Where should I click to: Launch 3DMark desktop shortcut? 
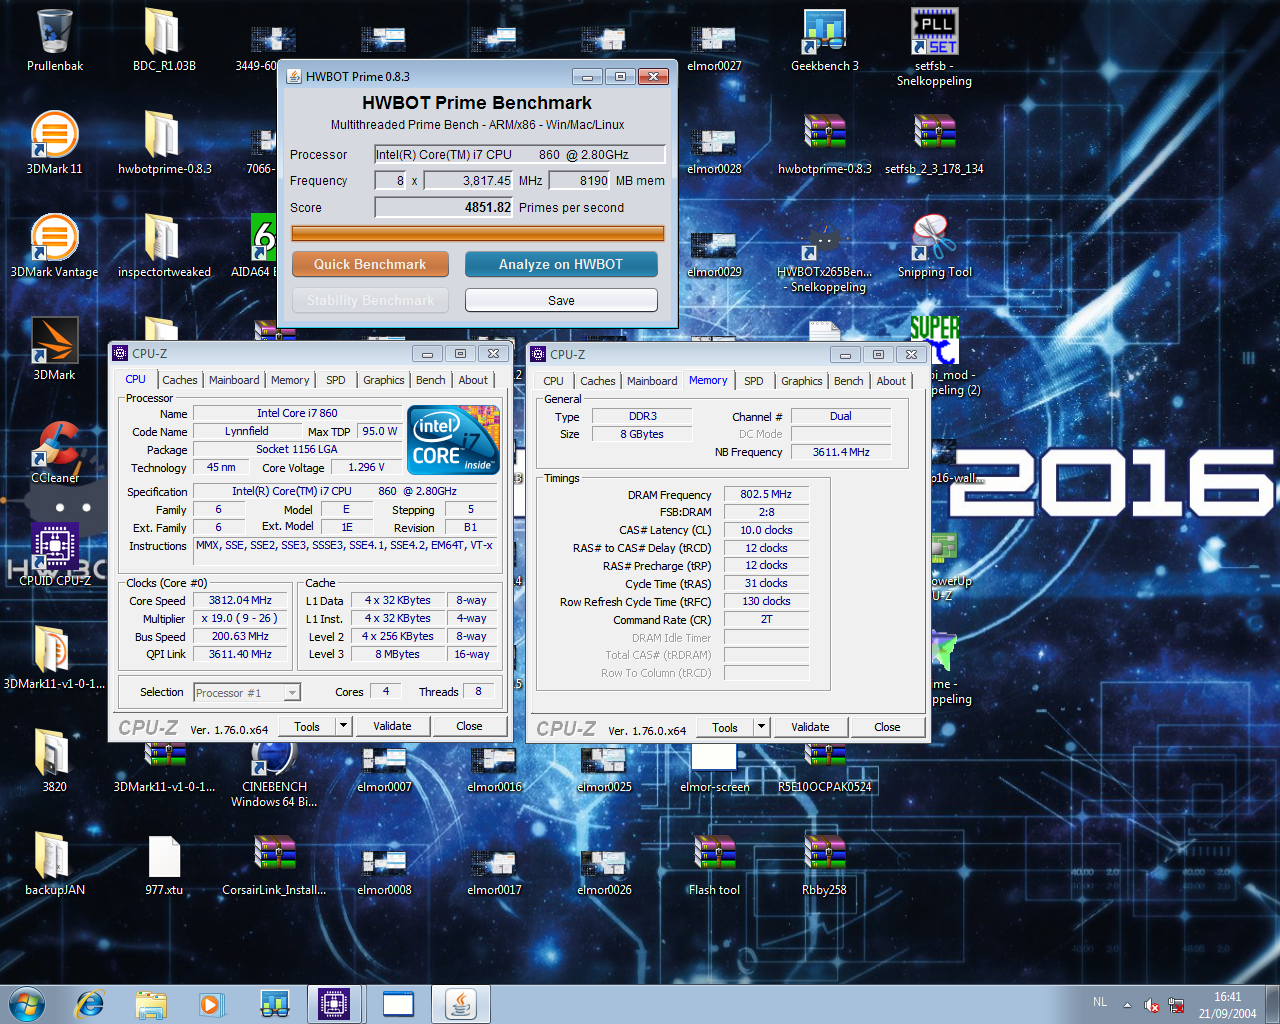(x=55, y=349)
